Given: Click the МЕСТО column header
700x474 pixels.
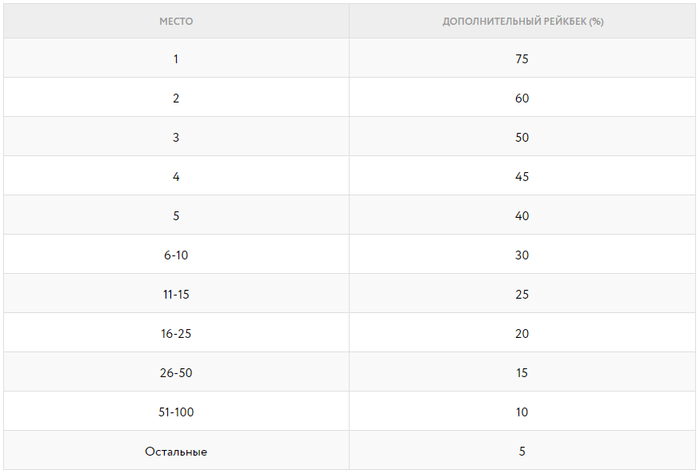Looking at the screenshot, I should pyautogui.click(x=176, y=21).
